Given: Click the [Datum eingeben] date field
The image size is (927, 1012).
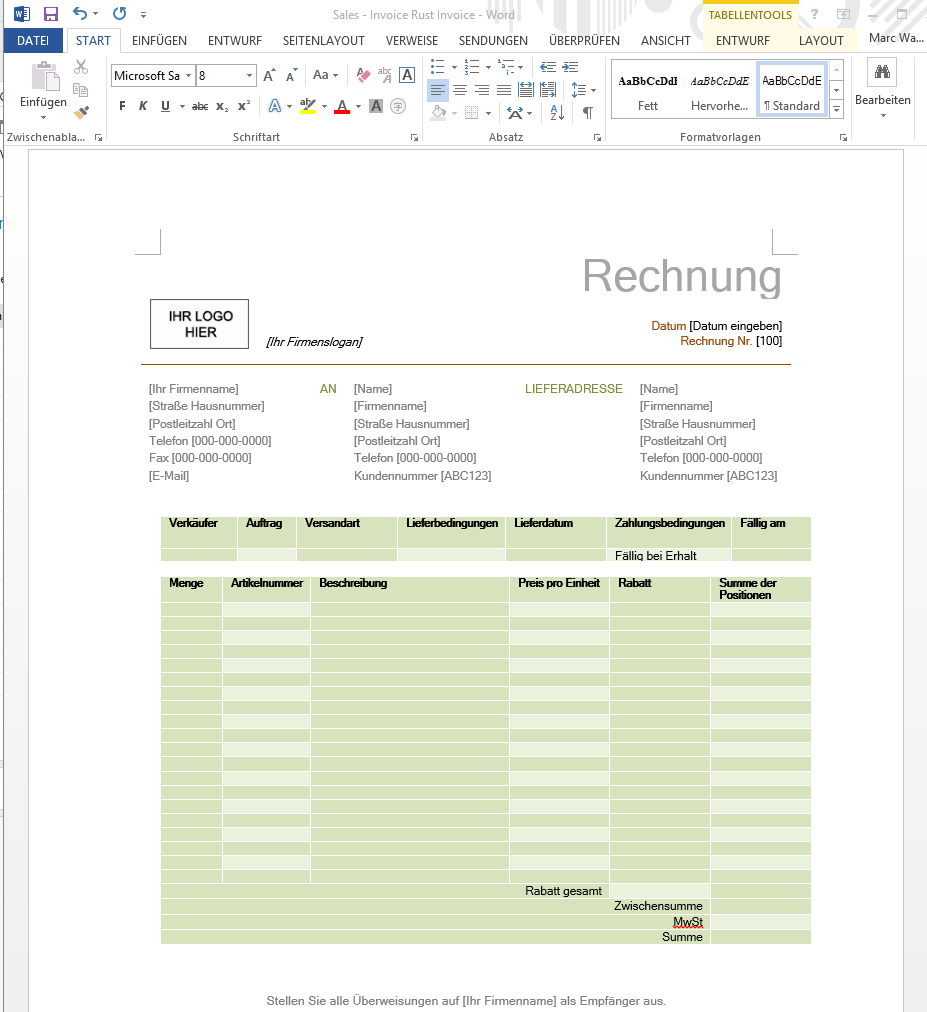Looking at the screenshot, I should pyautogui.click(x=735, y=326).
